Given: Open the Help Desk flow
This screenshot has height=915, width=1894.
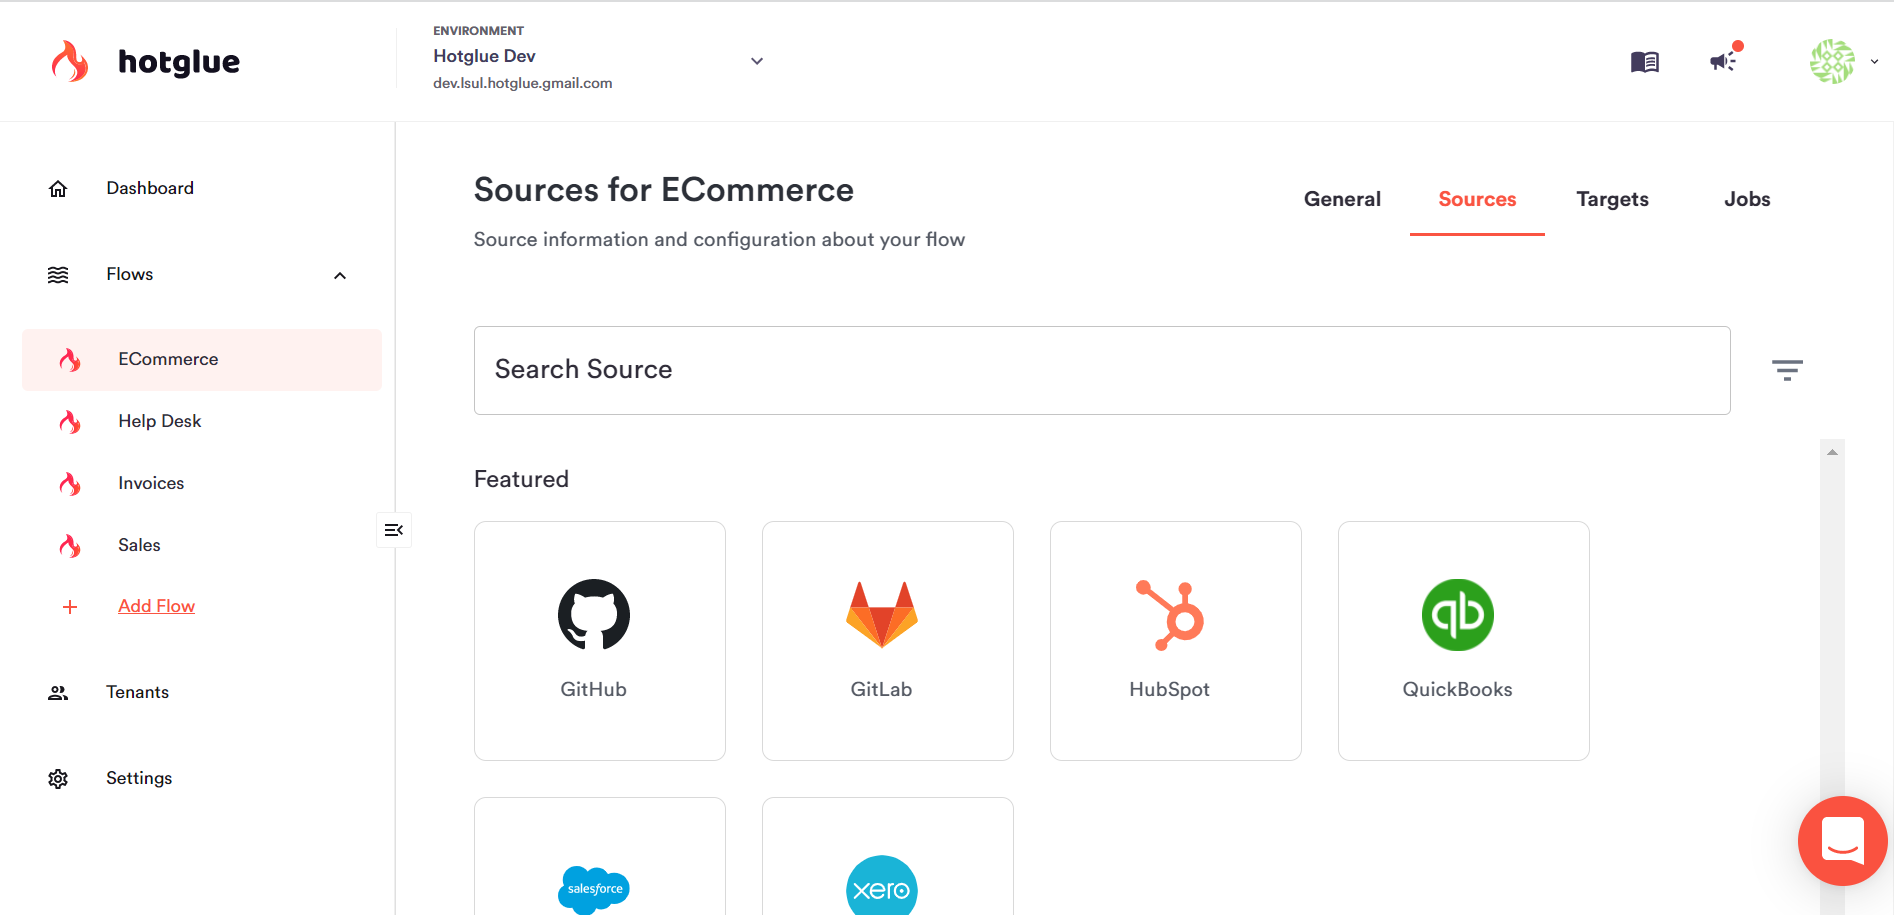Looking at the screenshot, I should (x=159, y=421).
